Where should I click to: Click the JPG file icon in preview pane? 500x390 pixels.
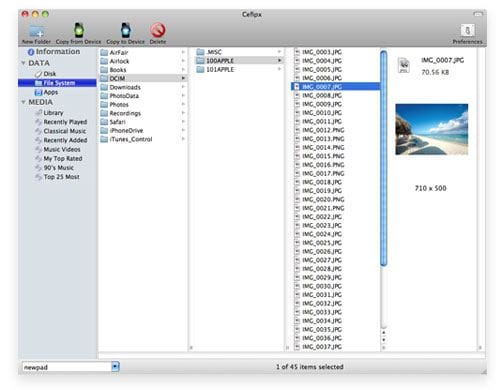coord(404,65)
